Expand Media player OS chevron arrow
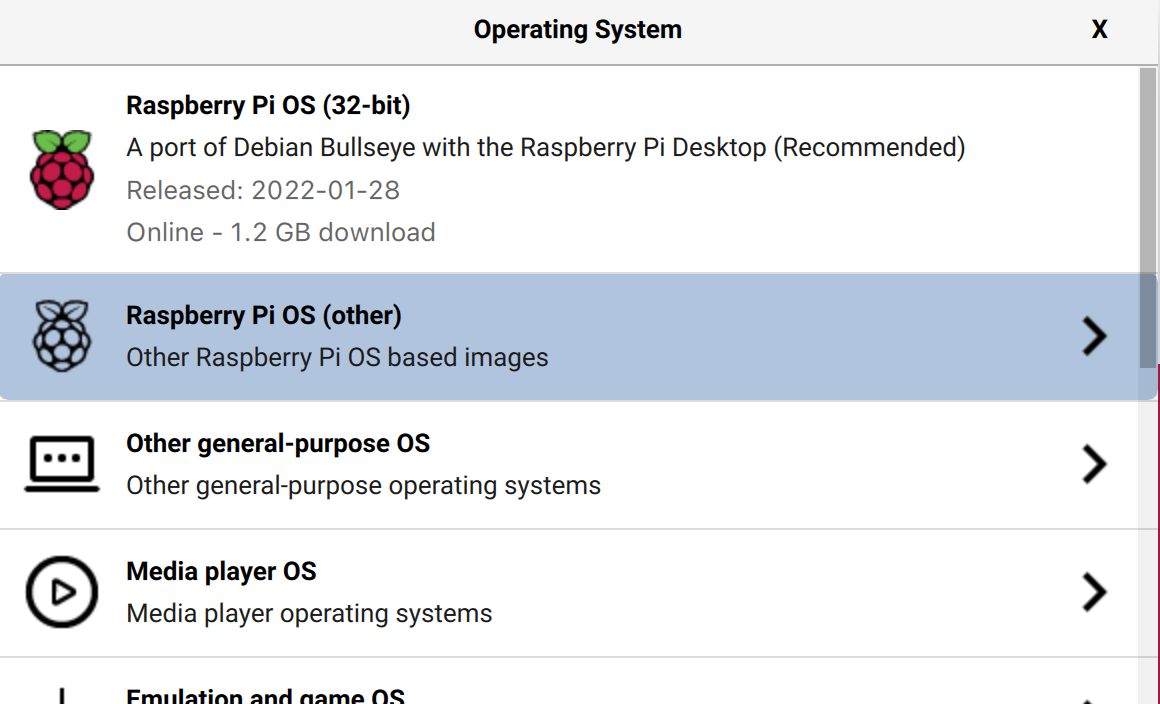 click(x=1094, y=592)
